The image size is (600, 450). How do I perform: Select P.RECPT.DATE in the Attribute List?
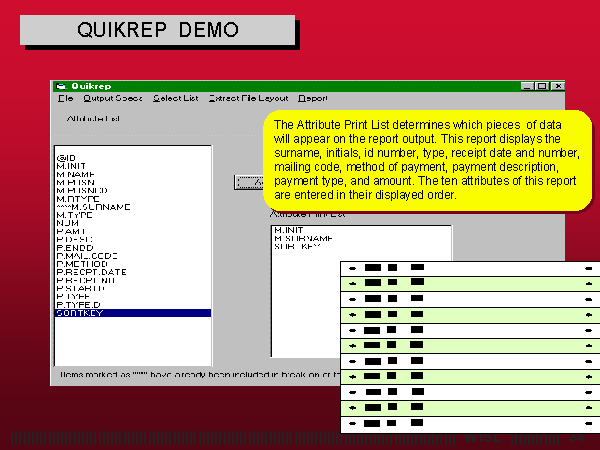click(91, 271)
